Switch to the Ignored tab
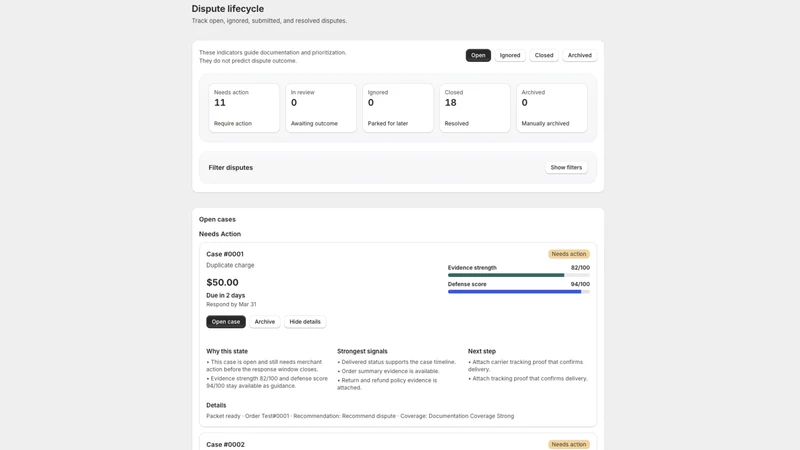Image resolution: width=800 pixels, height=450 pixels. pos(510,55)
